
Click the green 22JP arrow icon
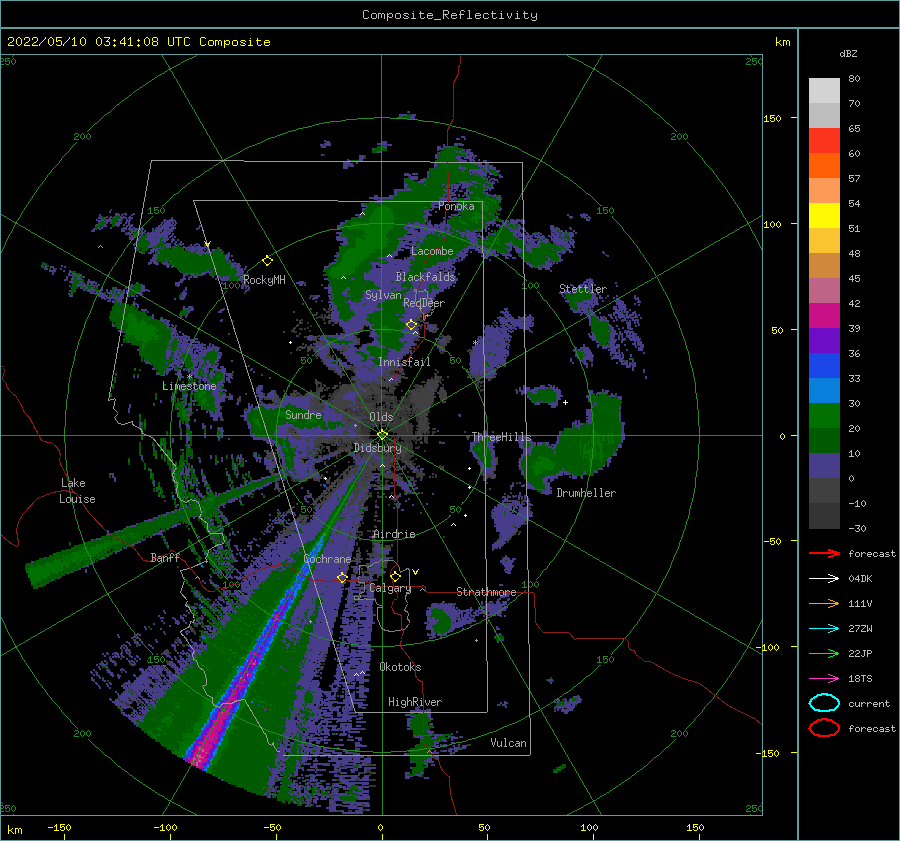pyautogui.click(x=824, y=653)
